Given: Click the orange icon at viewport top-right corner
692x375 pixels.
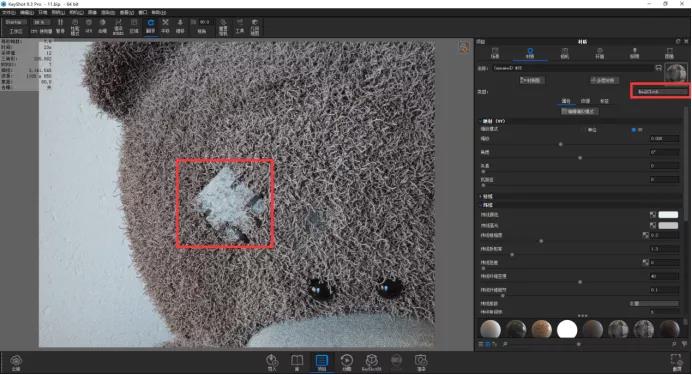Looking at the screenshot, I should click(x=464, y=48).
